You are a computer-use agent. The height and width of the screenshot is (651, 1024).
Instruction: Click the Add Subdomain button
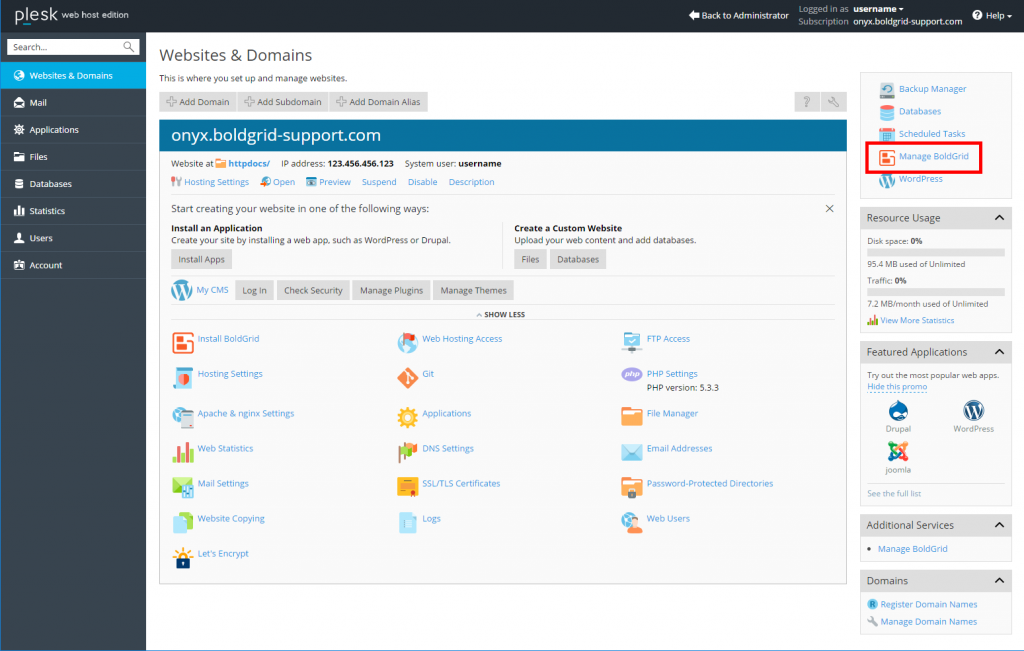click(283, 102)
